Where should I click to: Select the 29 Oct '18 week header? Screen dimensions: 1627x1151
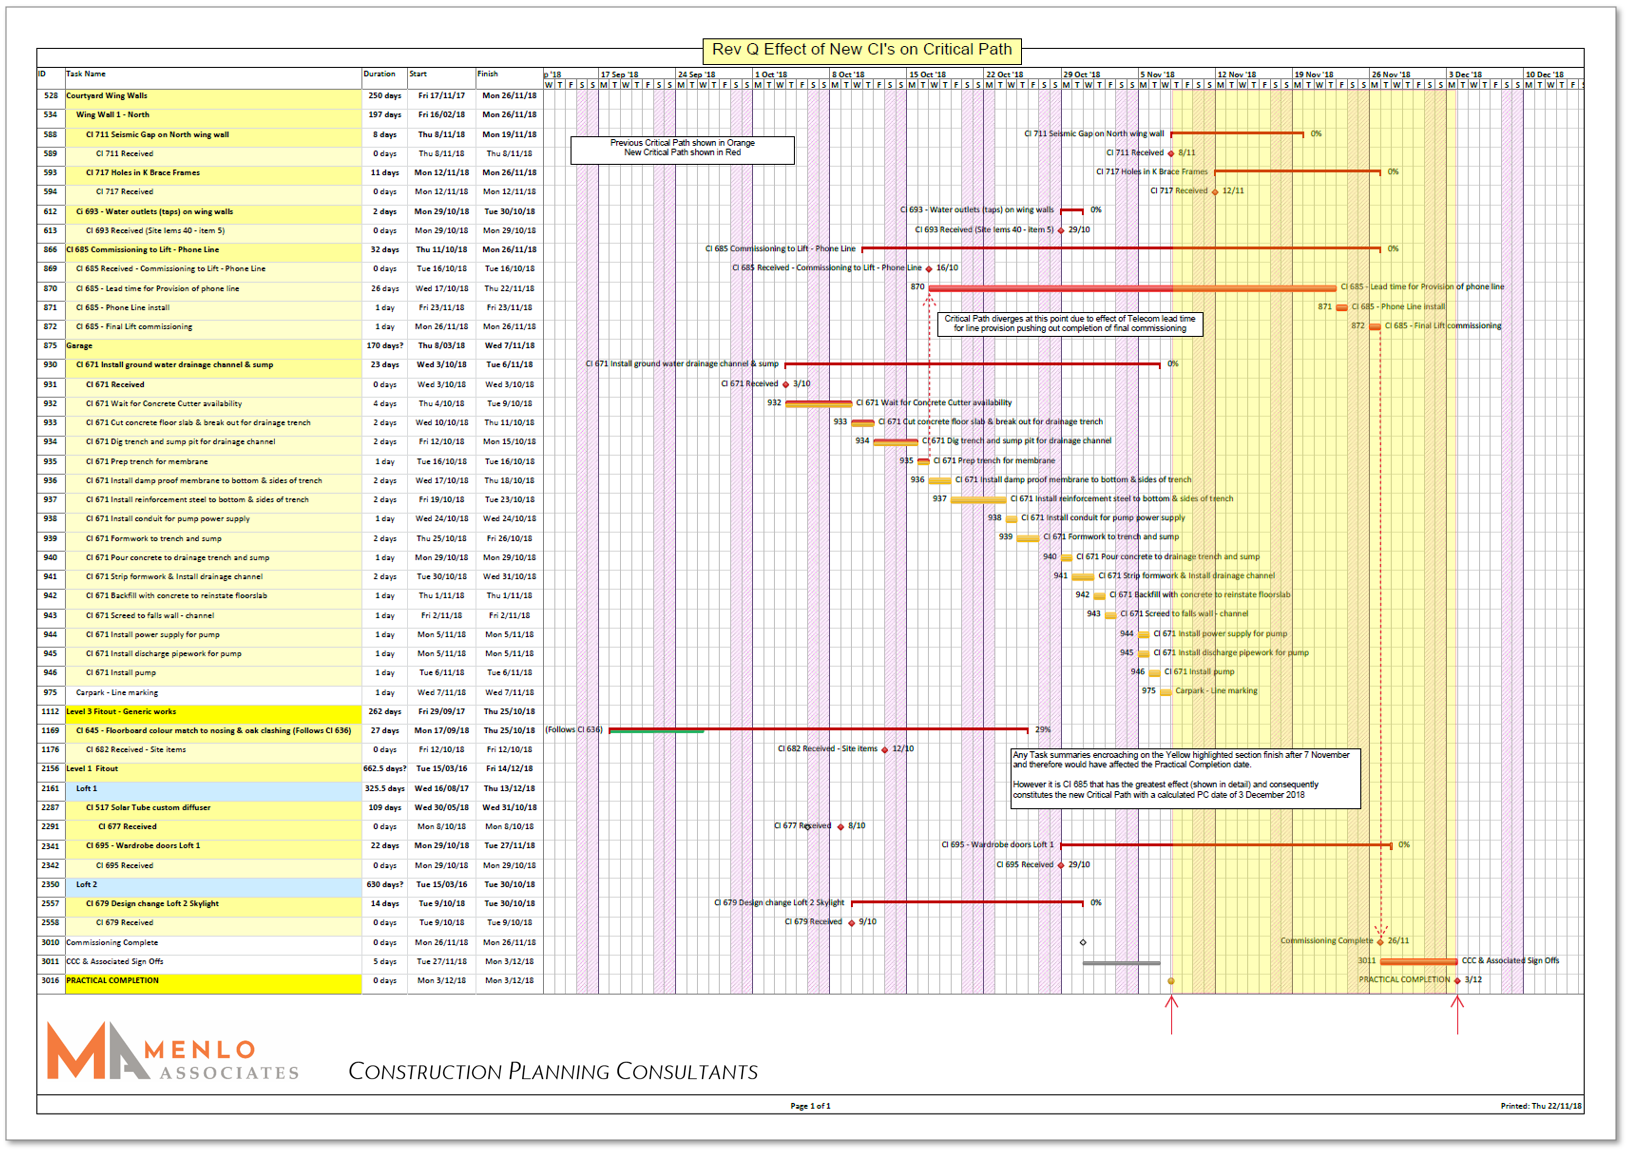click(x=1081, y=74)
